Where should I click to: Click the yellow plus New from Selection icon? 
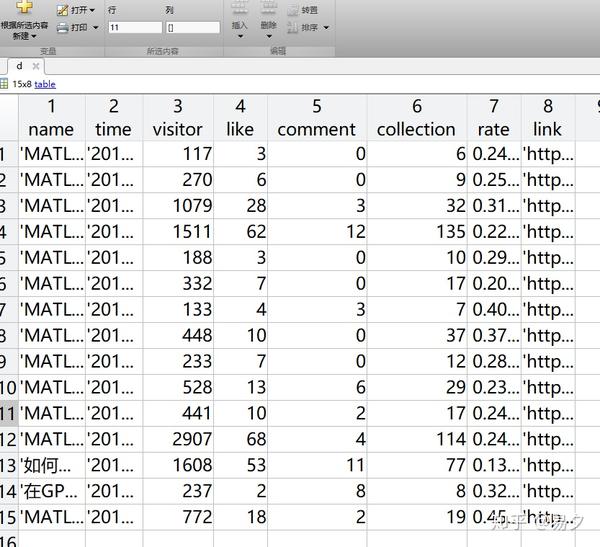click(x=24, y=7)
